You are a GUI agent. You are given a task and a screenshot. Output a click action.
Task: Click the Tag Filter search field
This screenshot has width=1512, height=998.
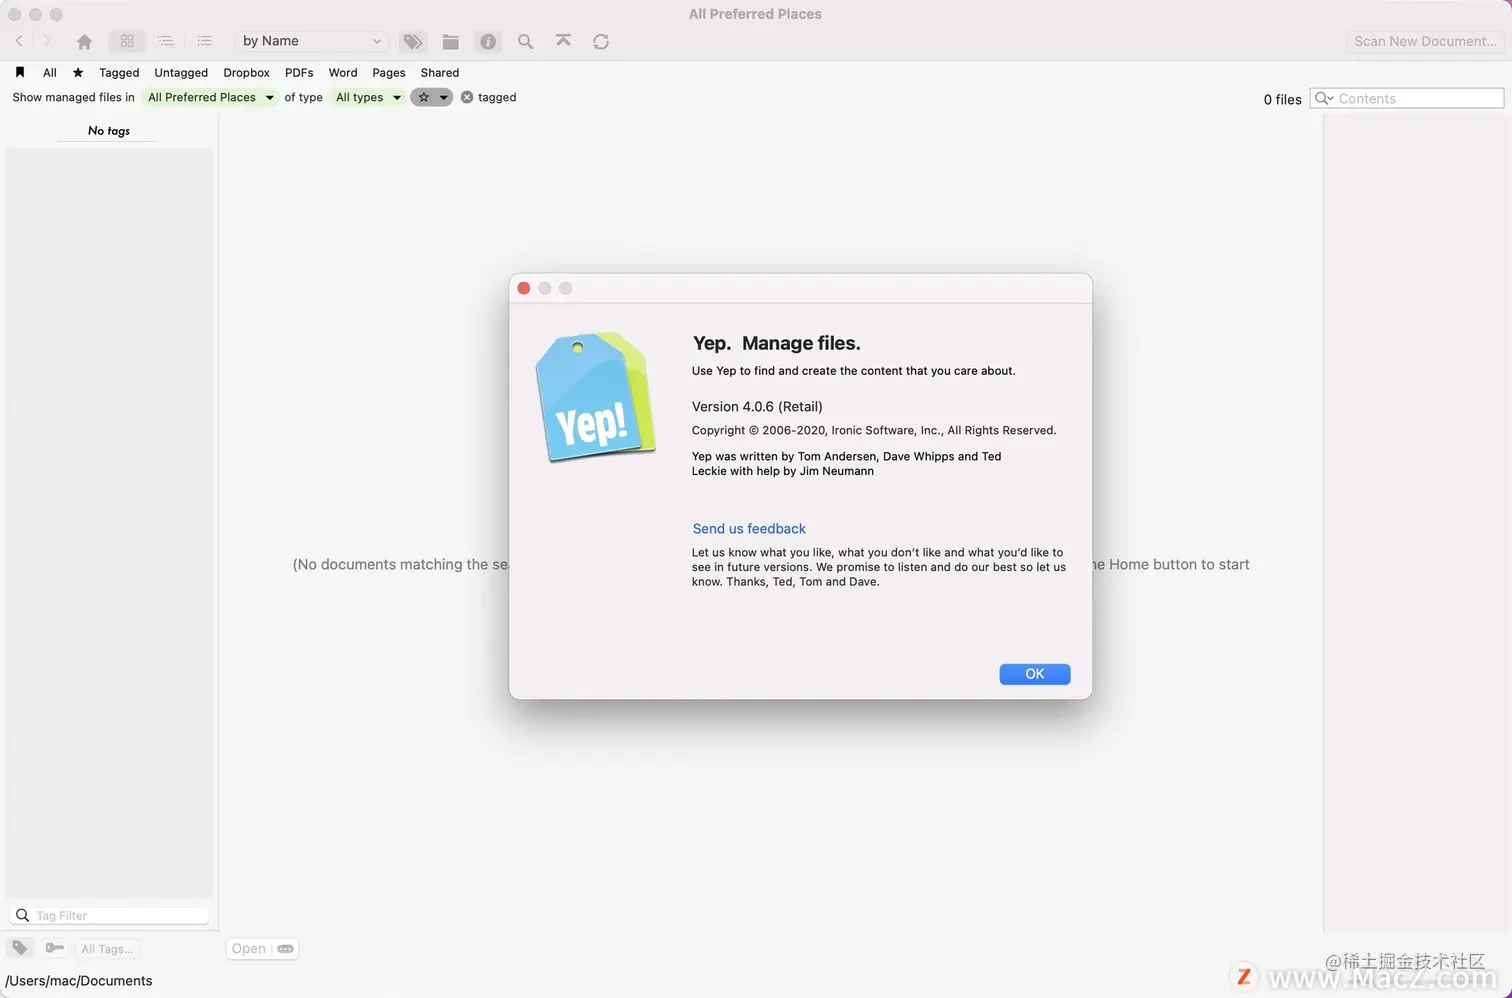coord(110,915)
